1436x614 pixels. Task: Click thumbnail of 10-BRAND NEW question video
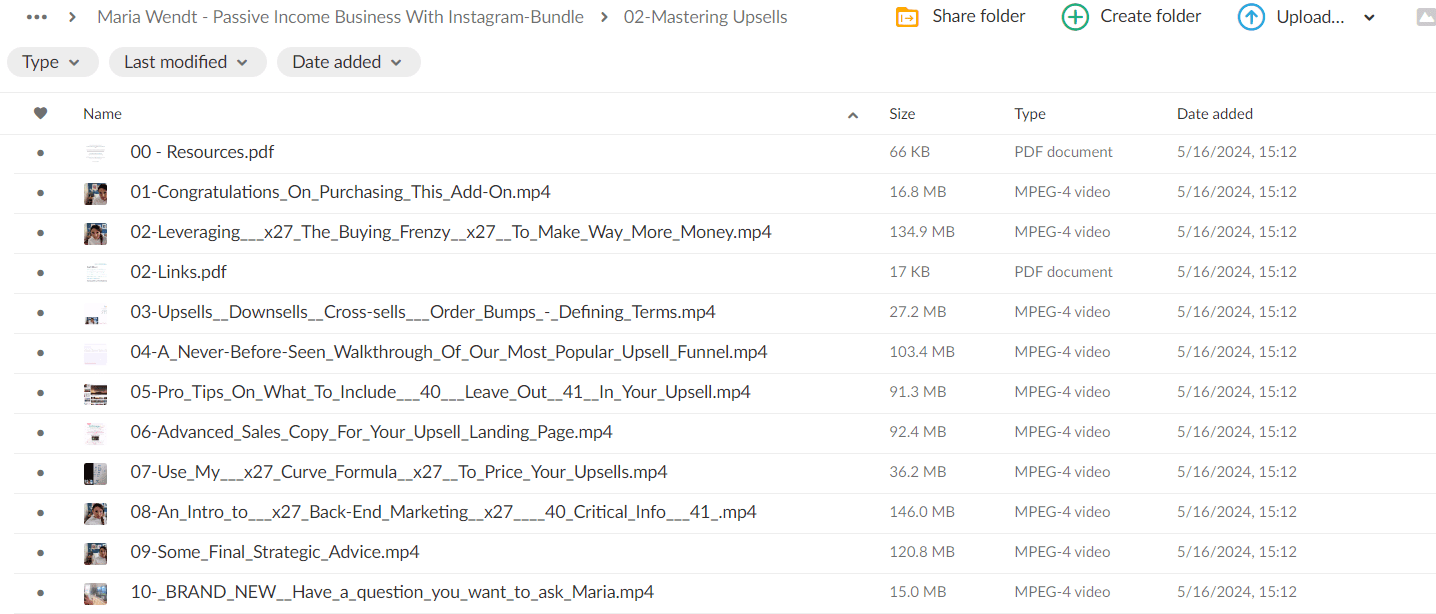click(x=95, y=593)
